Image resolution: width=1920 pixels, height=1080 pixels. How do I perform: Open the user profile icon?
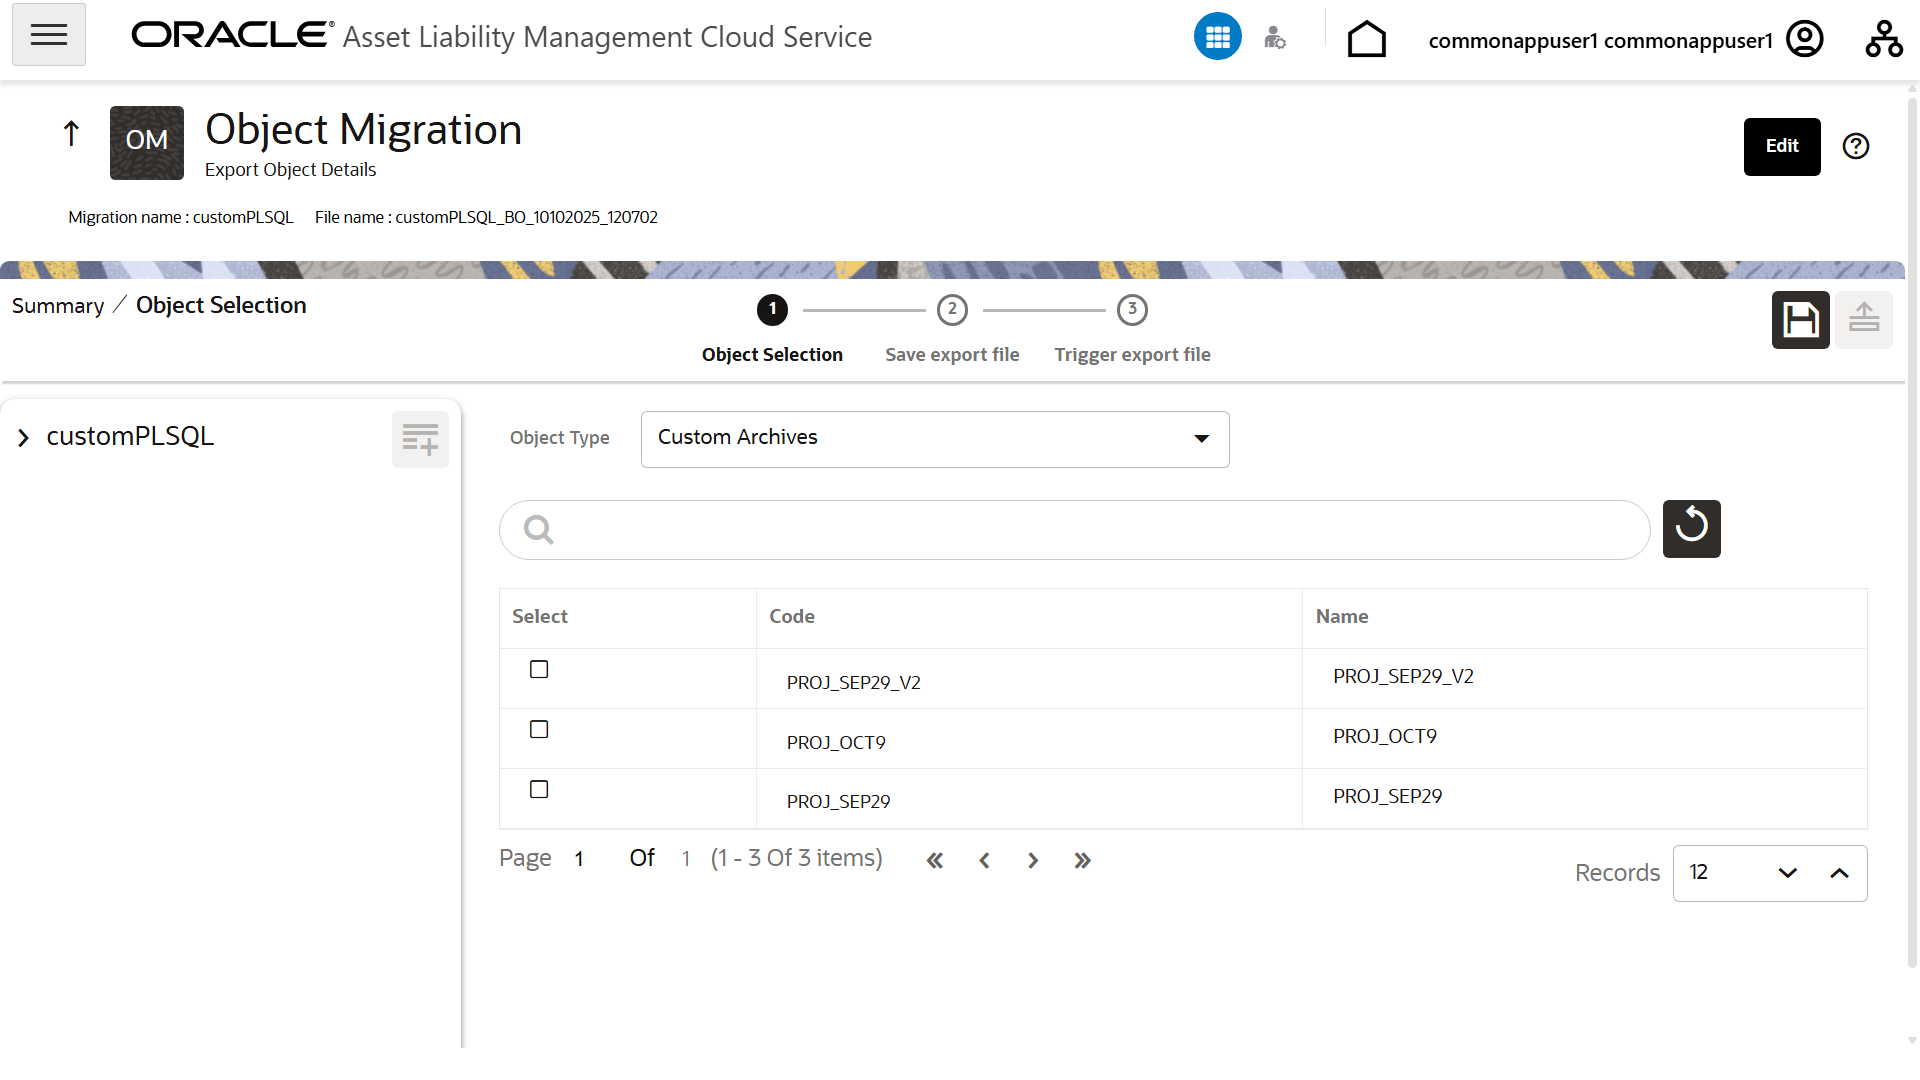pos(1804,40)
